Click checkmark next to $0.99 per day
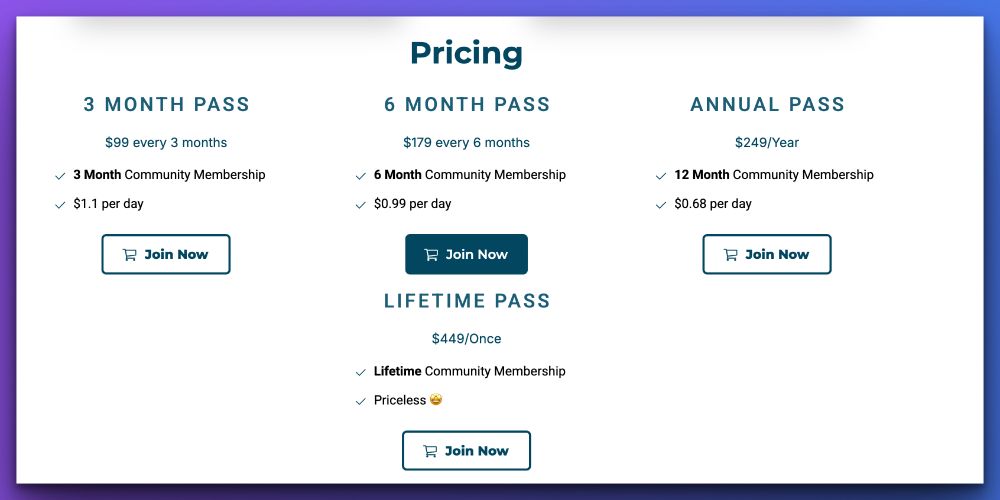The width and height of the screenshot is (1000, 500). [x=361, y=205]
